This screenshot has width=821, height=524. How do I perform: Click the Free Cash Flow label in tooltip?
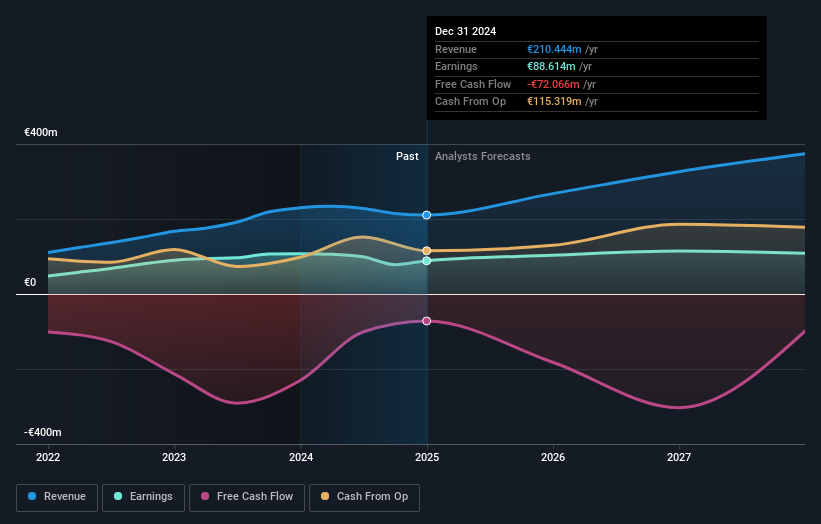click(x=473, y=84)
